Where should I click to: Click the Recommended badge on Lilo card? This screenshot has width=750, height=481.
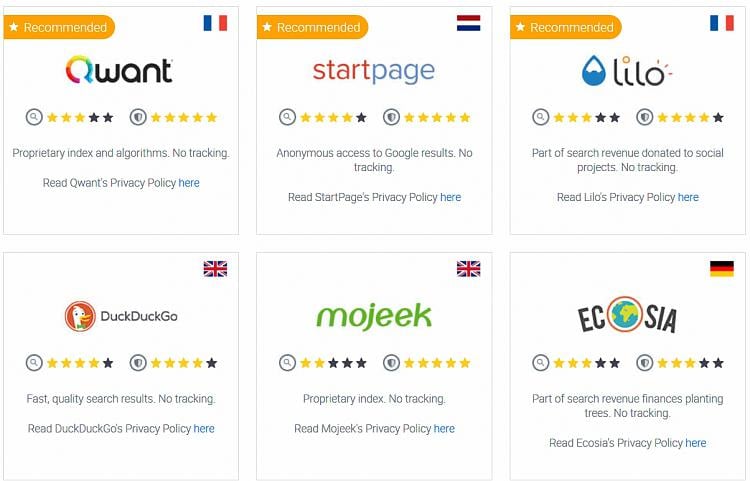point(565,27)
